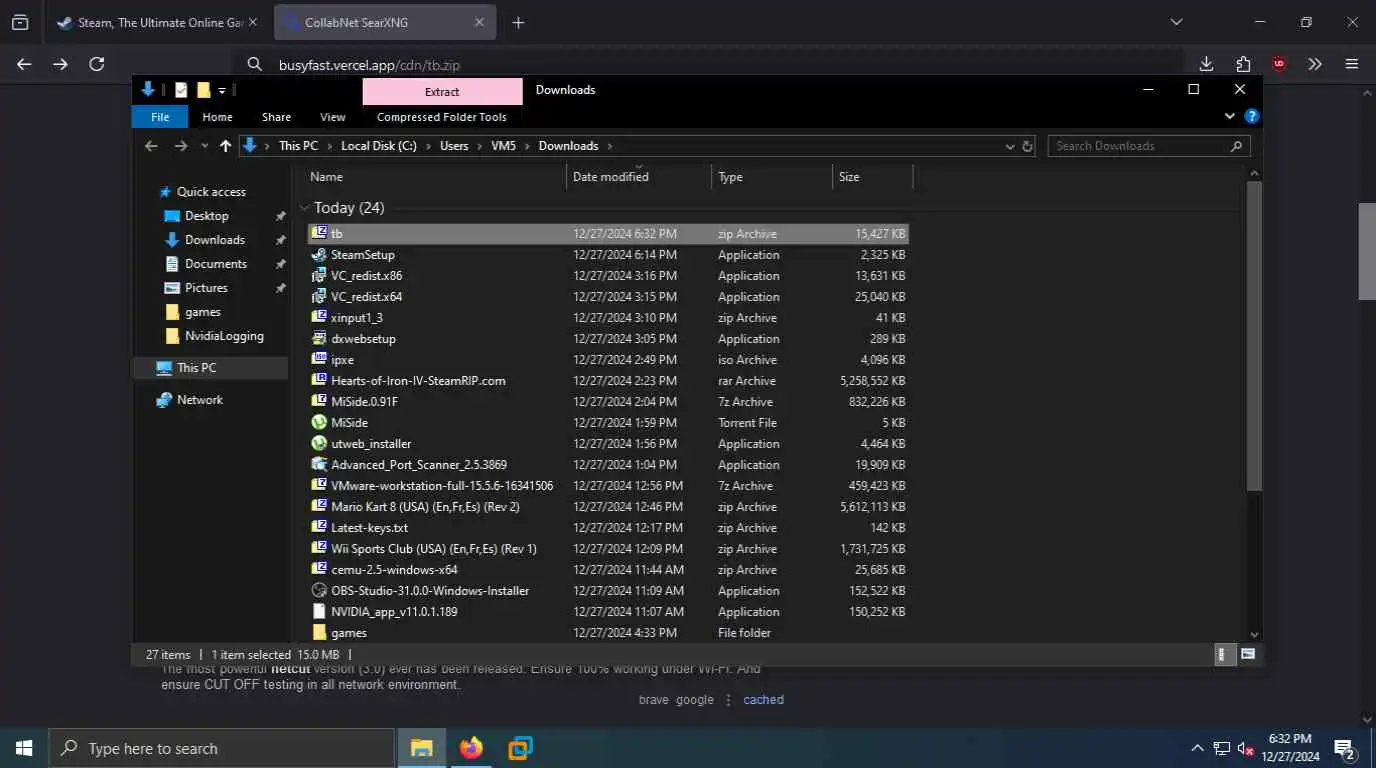Open browser extensions puzzle icon
Image resolution: width=1376 pixels, height=768 pixels.
pos(1243,64)
